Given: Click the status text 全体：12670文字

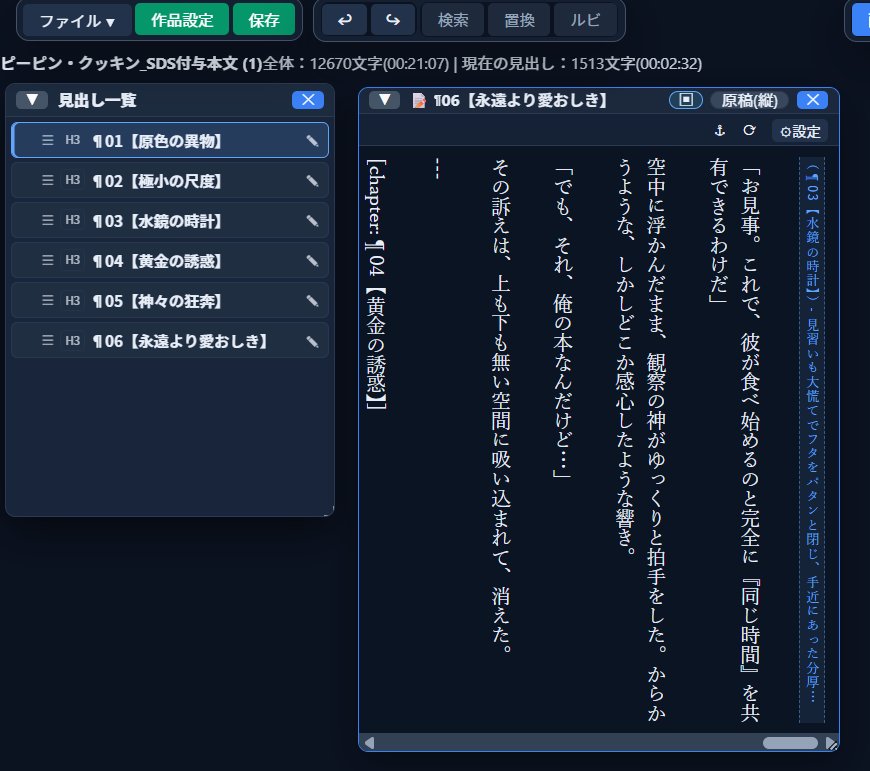Looking at the screenshot, I should click(x=356, y=64).
